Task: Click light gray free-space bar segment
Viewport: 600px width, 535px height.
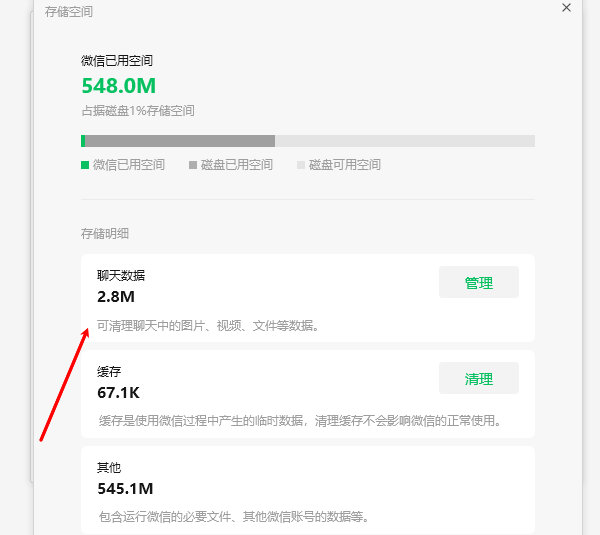Action: [x=404, y=141]
